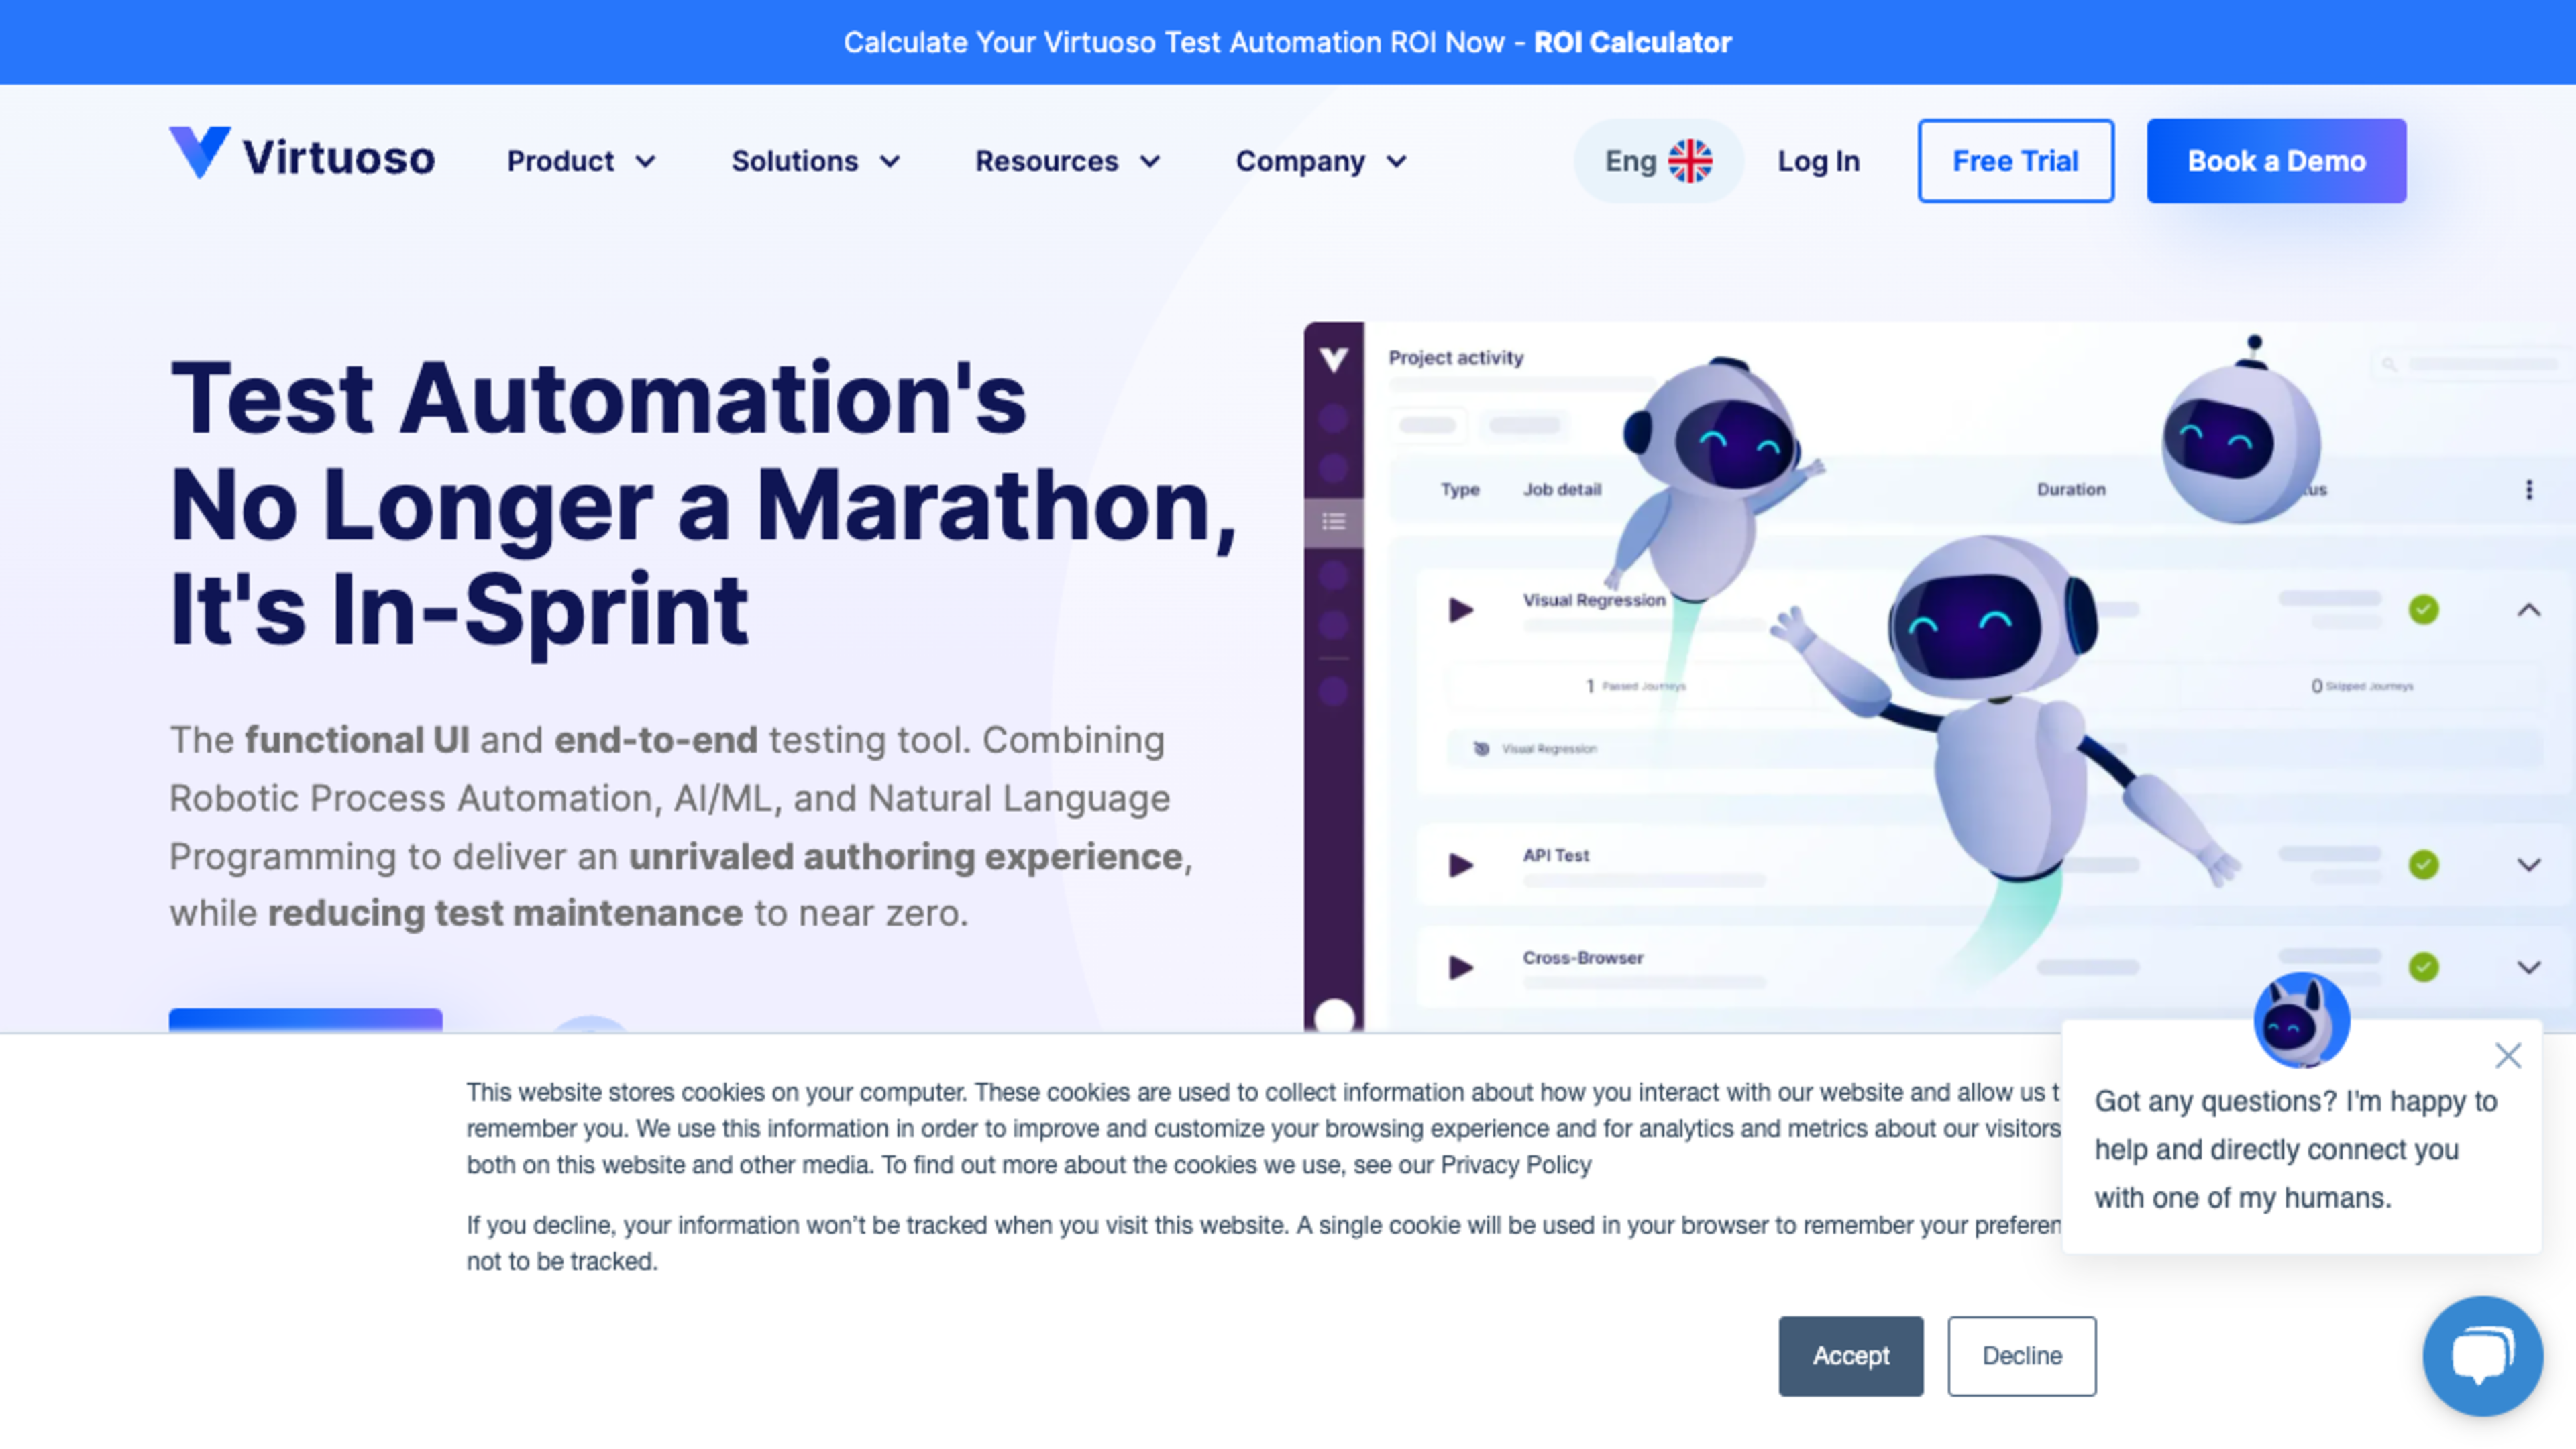Image resolution: width=2576 pixels, height=1449 pixels.
Task: Expand the Cross-Browser row chevron
Action: point(2528,967)
